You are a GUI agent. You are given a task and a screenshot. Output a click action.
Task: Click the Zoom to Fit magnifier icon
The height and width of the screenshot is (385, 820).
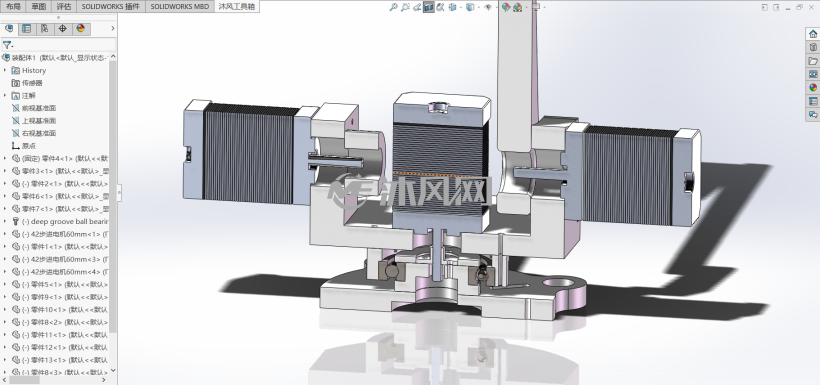(x=393, y=7)
